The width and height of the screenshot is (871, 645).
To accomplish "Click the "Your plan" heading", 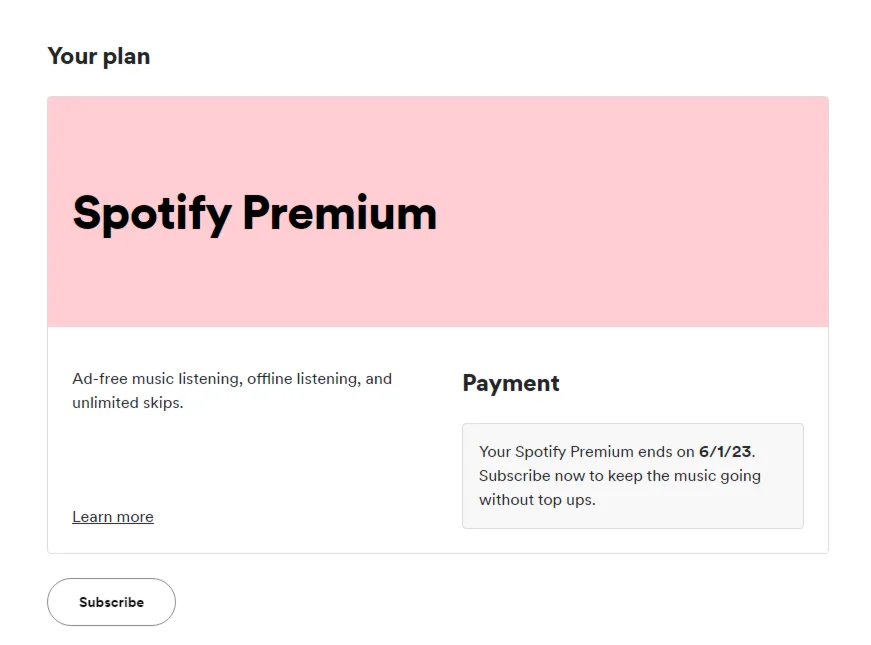I will pos(99,56).
